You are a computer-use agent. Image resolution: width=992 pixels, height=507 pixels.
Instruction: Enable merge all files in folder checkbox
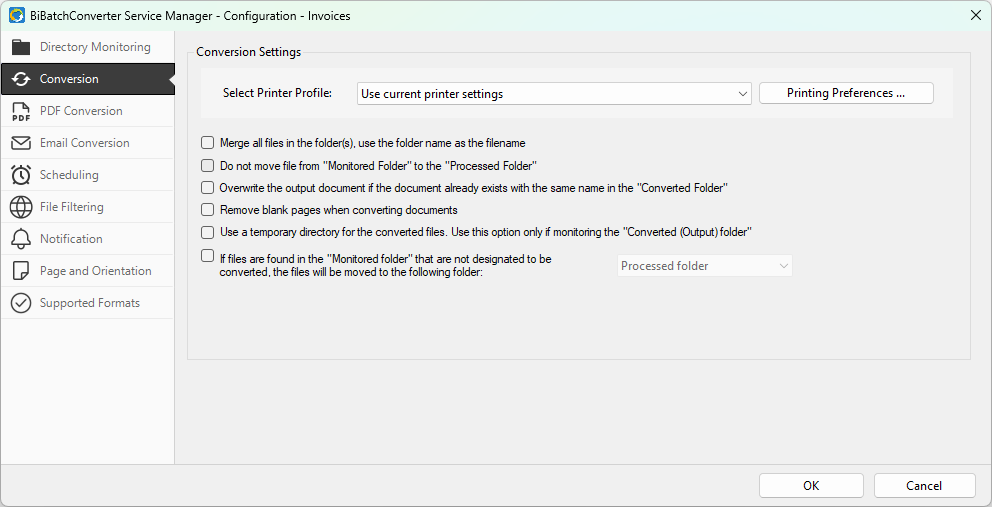tap(208, 143)
